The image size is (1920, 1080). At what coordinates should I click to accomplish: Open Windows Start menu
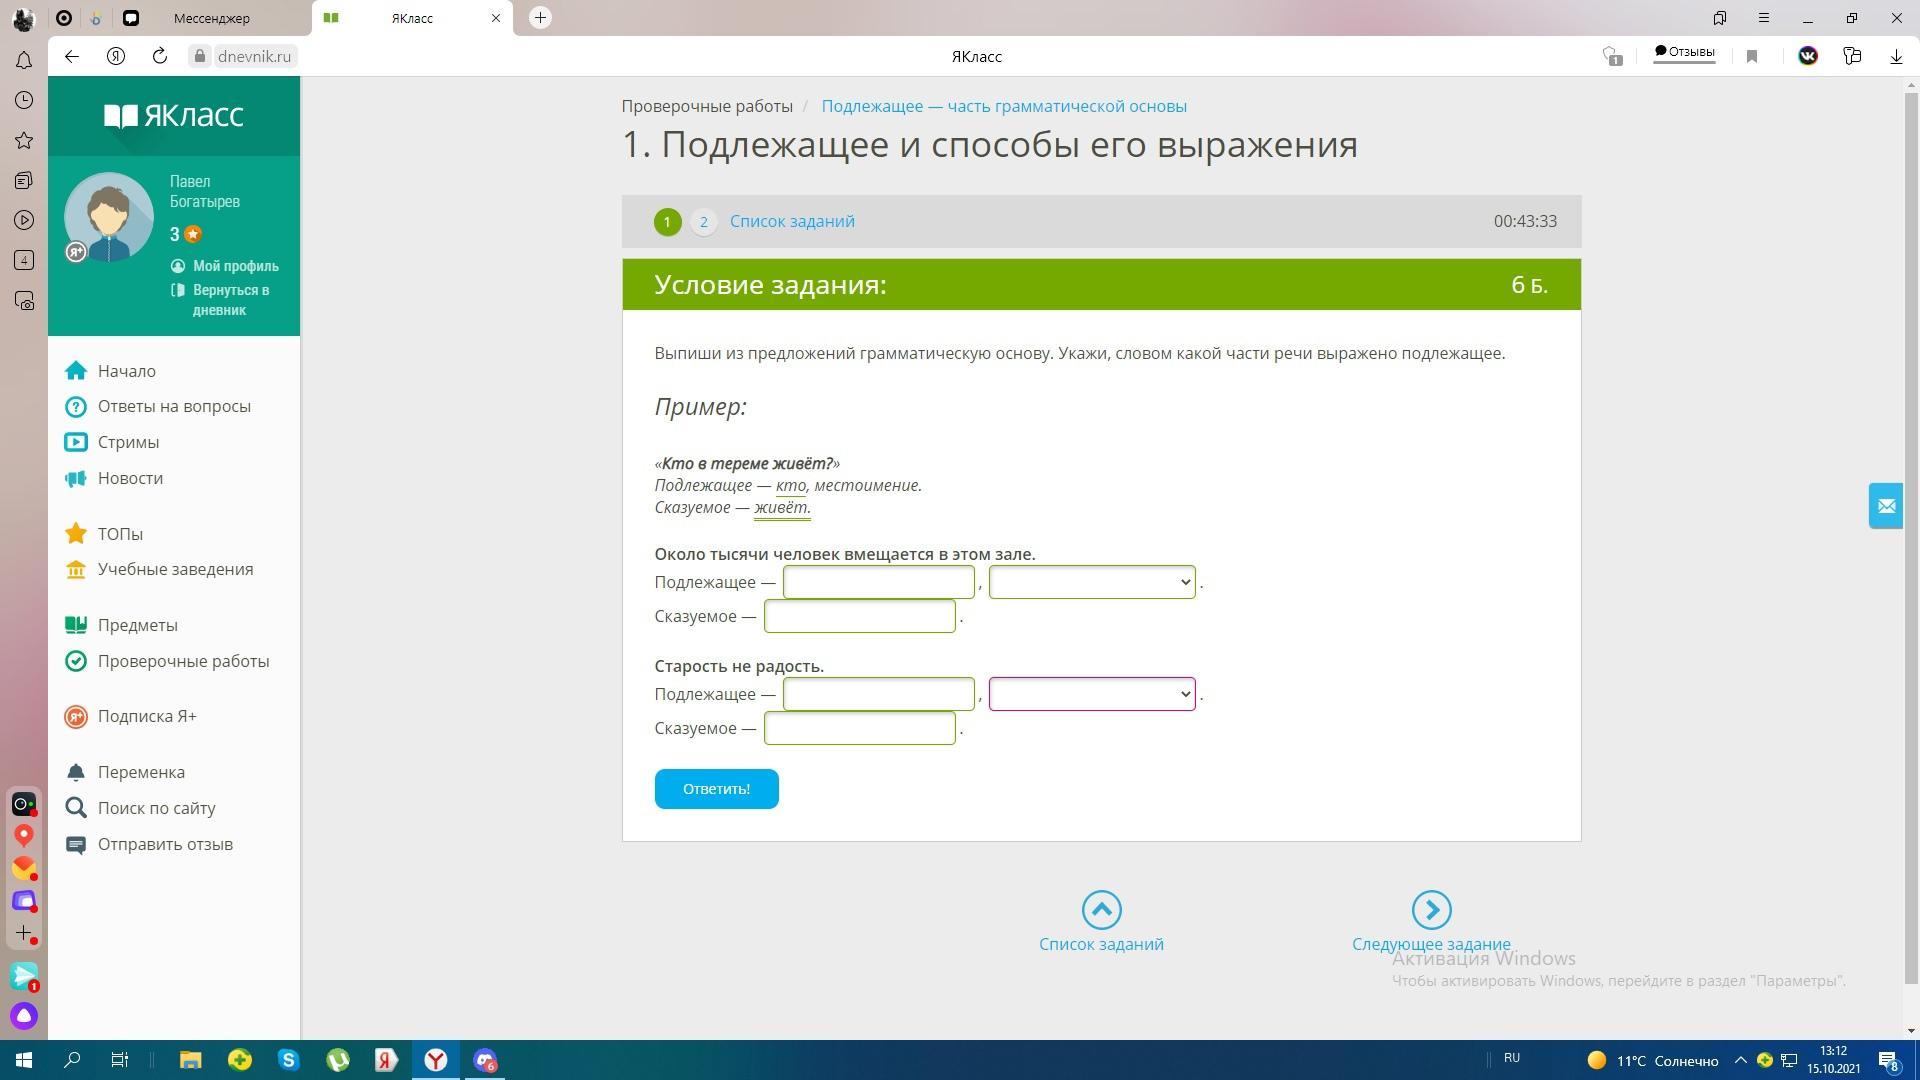pyautogui.click(x=24, y=1060)
